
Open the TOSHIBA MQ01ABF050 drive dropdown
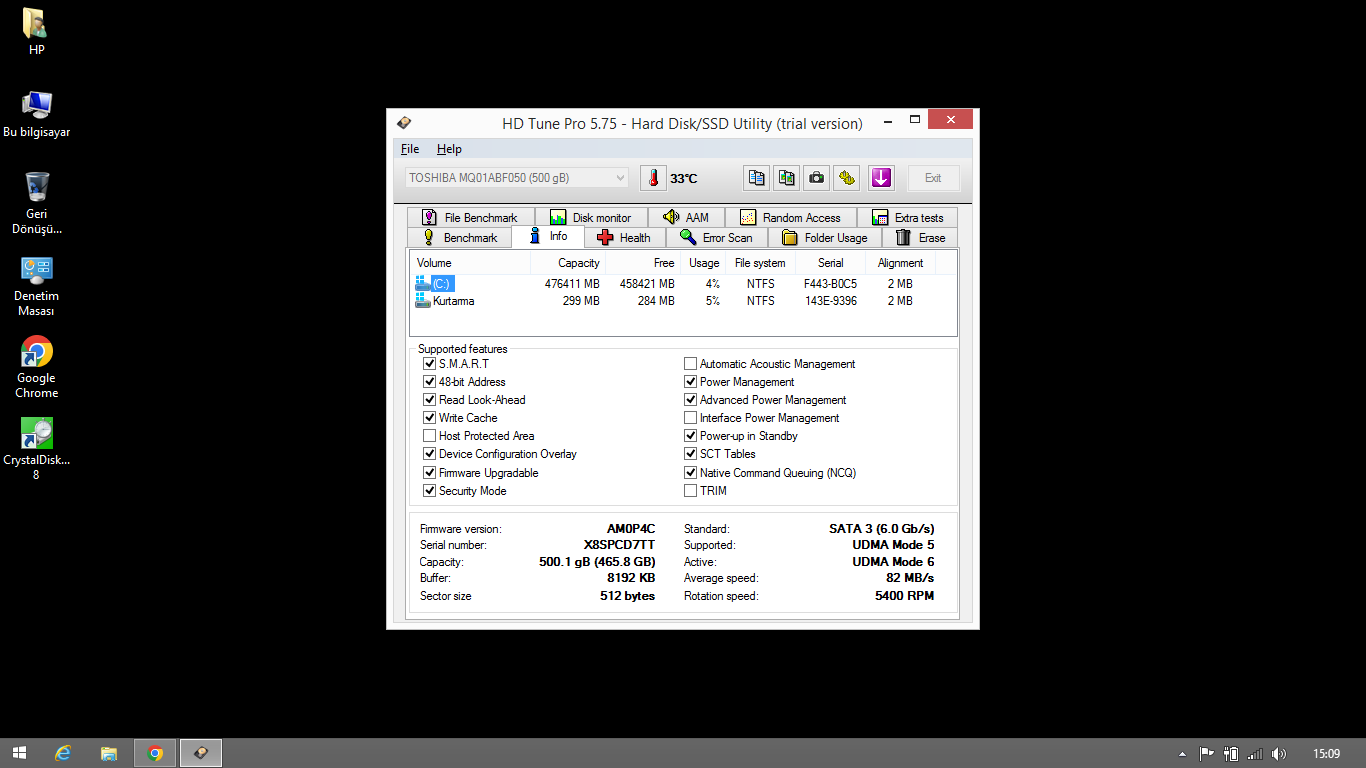click(x=517, y=178)
